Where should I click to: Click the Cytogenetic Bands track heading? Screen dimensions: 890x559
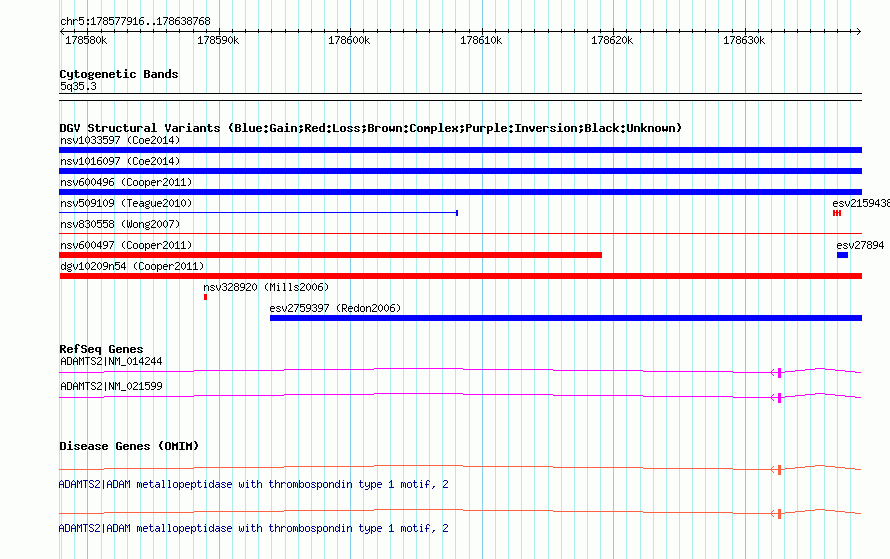(x=119, y=74)
